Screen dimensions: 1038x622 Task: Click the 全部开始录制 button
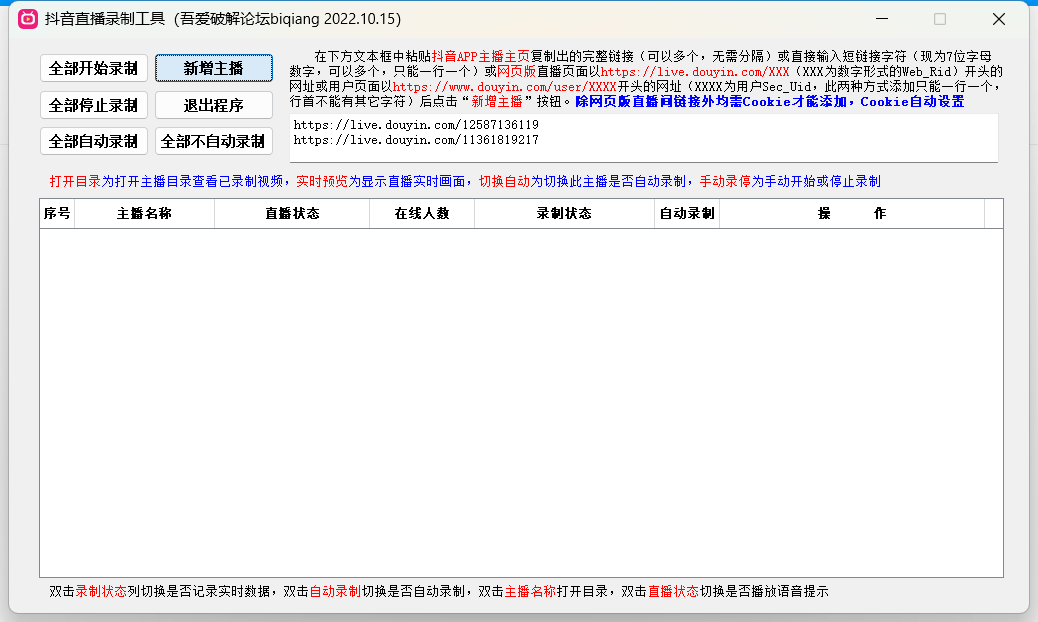coord(94,68)
